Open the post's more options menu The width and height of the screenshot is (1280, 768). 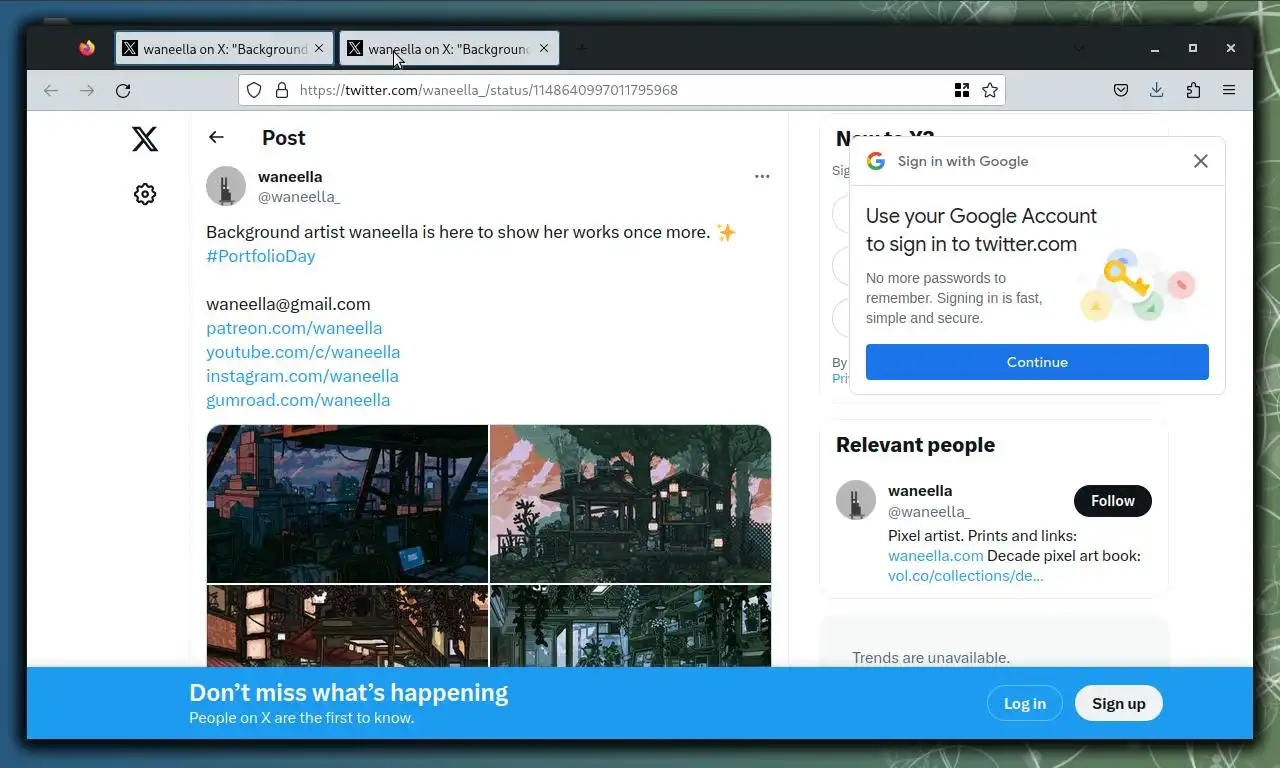pos(762,176)
